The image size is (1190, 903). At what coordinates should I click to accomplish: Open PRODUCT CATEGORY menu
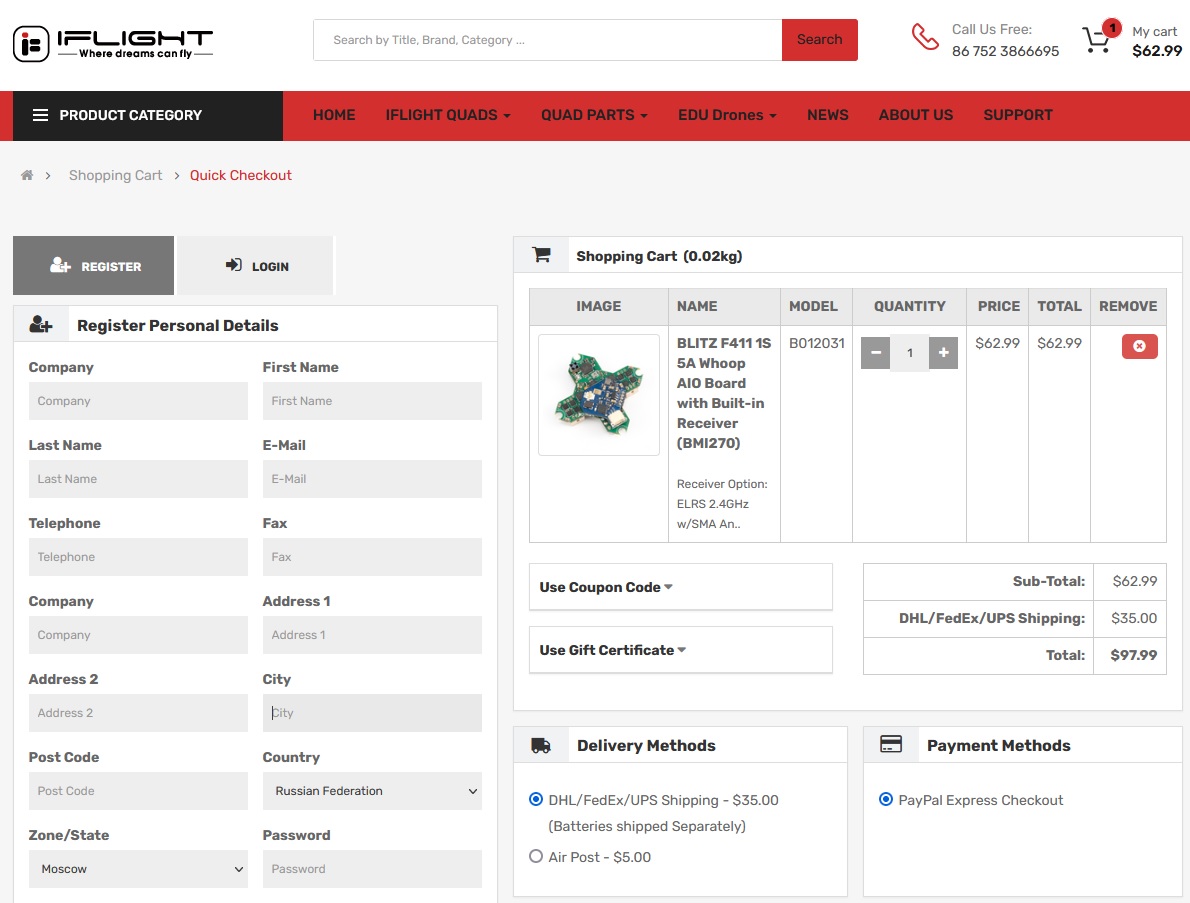[x=148, y=115]
